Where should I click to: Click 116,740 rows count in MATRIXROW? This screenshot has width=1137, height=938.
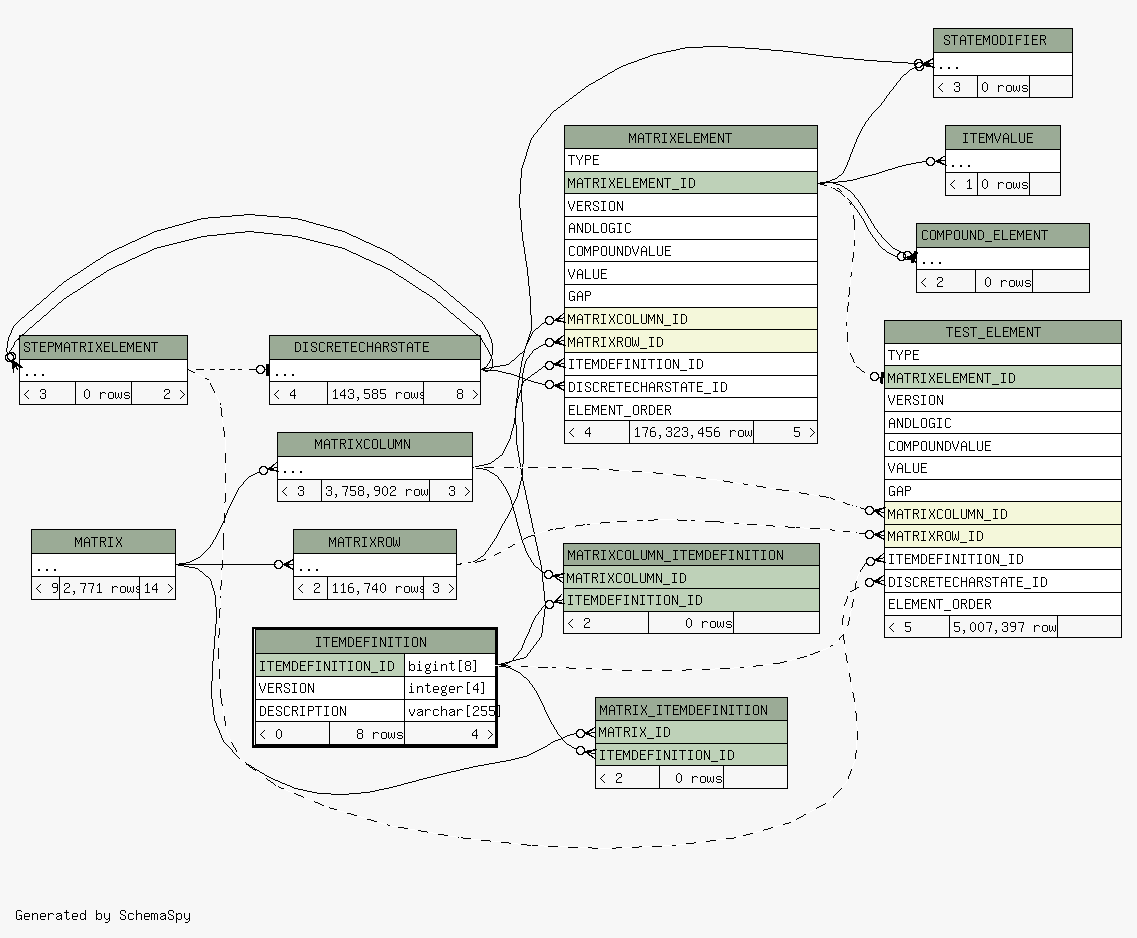point(376,588)
